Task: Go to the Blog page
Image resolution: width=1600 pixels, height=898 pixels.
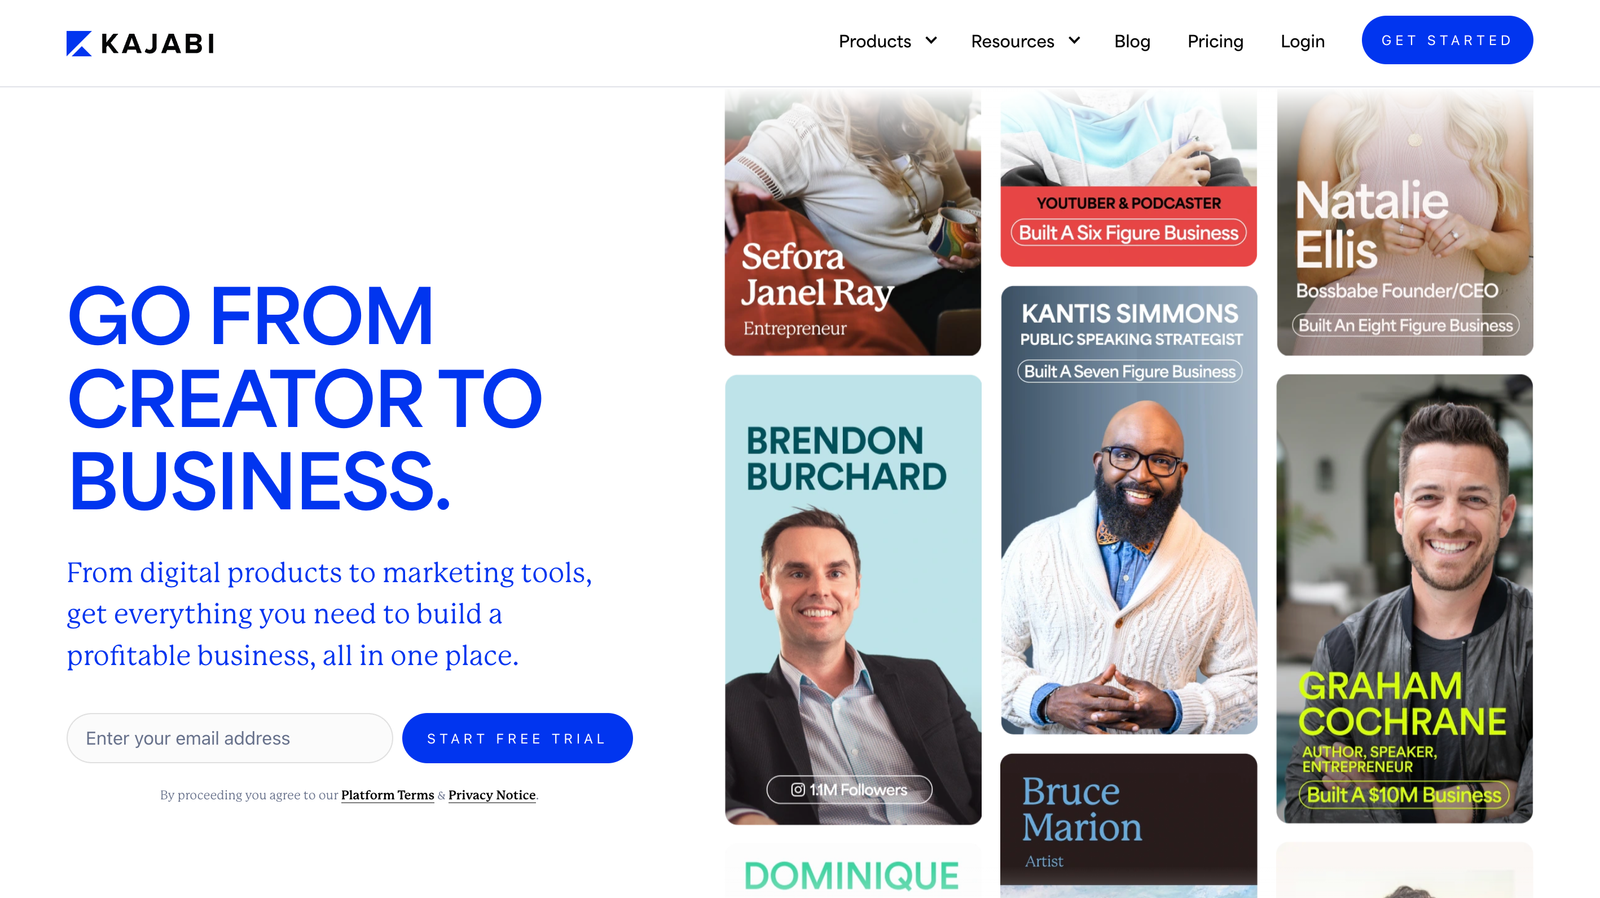Action: click(x=1132, y=41)
